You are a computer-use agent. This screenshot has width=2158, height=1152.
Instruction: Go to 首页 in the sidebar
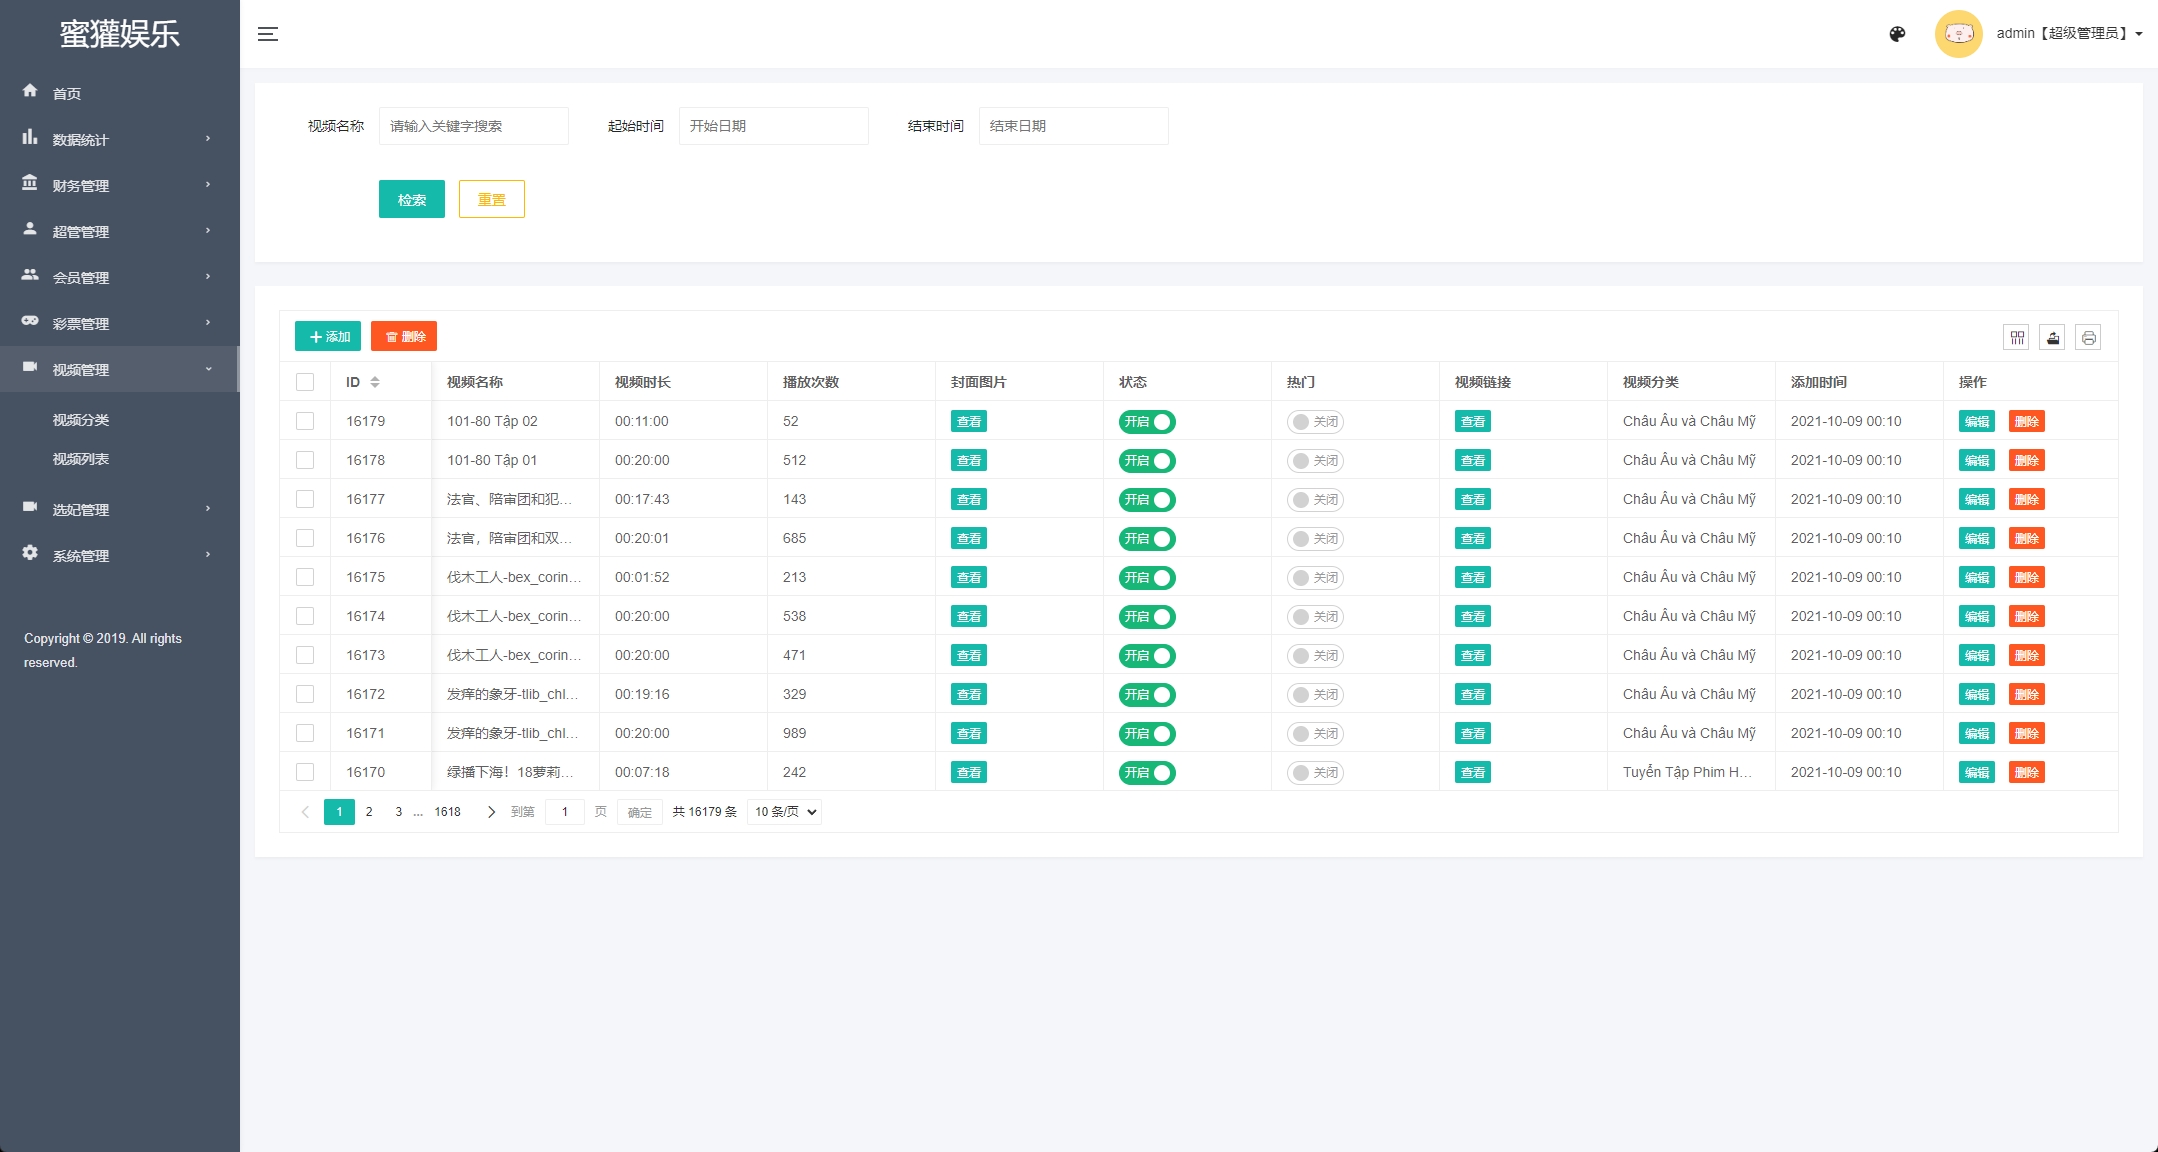(67, 94)
